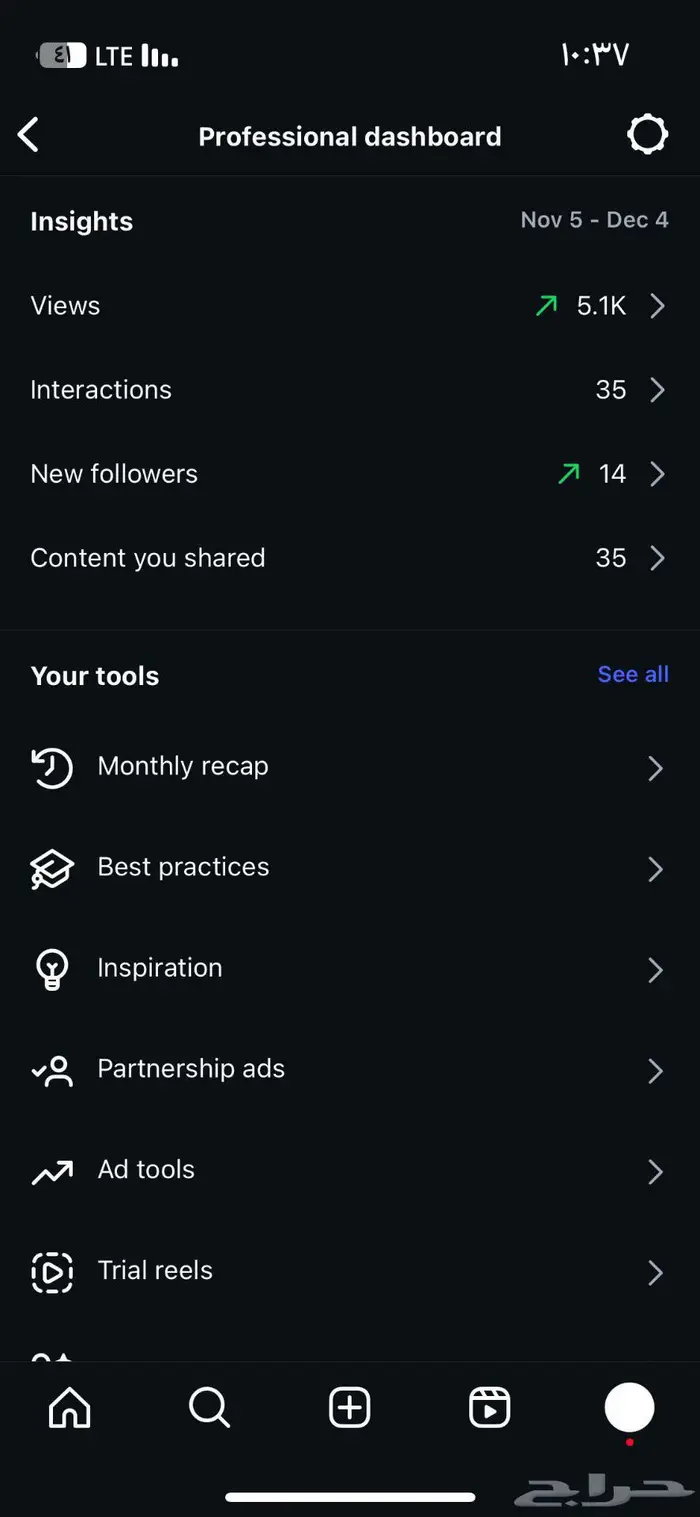Screen dimensions: 700x1517
Task: Tap the Nov 5 - Dec 4 date range
Action: (x=594, y=220)
